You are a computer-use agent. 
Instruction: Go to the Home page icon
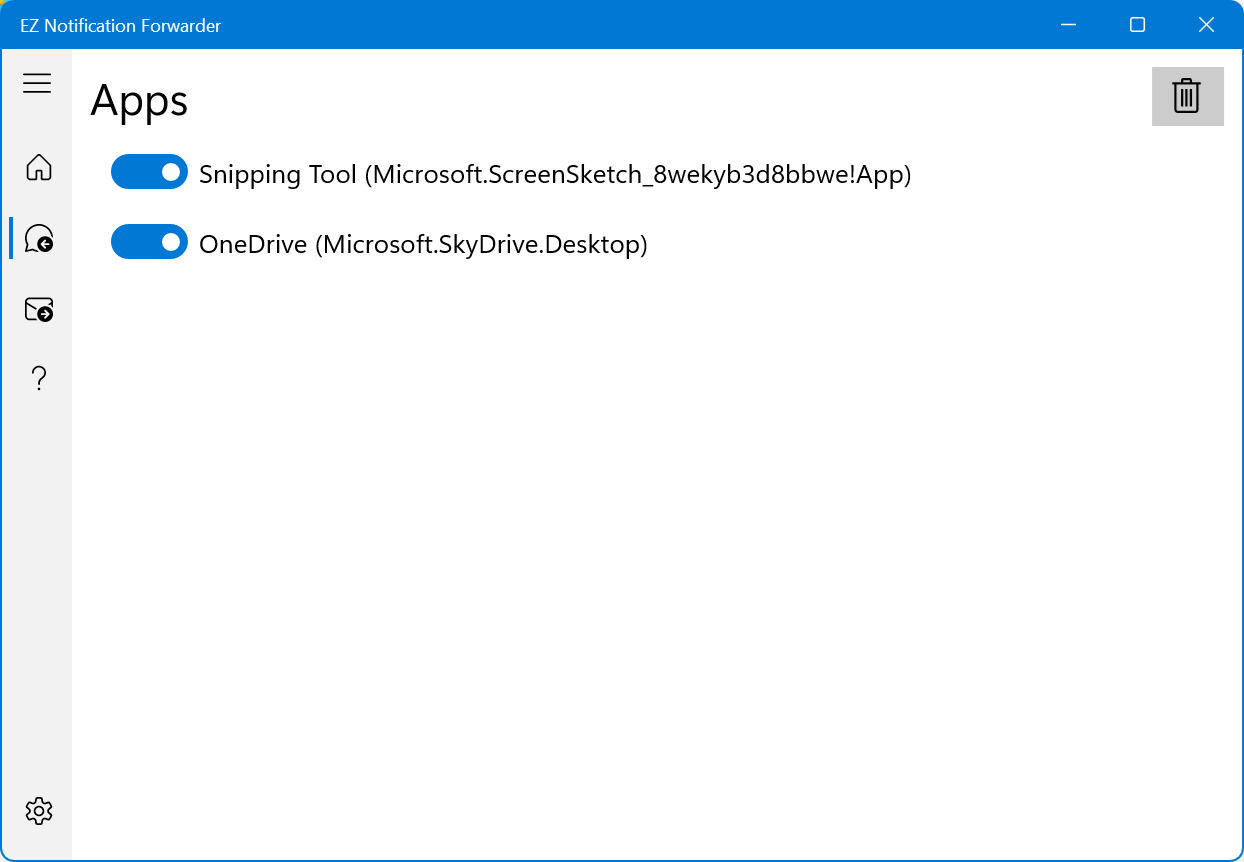coord(38,167)
